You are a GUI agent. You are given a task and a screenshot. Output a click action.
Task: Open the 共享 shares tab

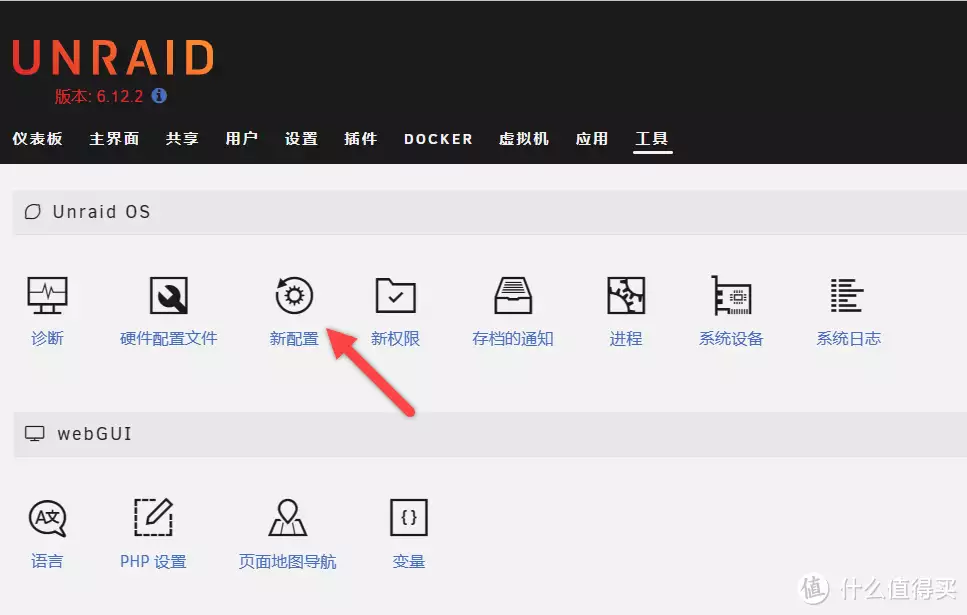coord(182,139)
